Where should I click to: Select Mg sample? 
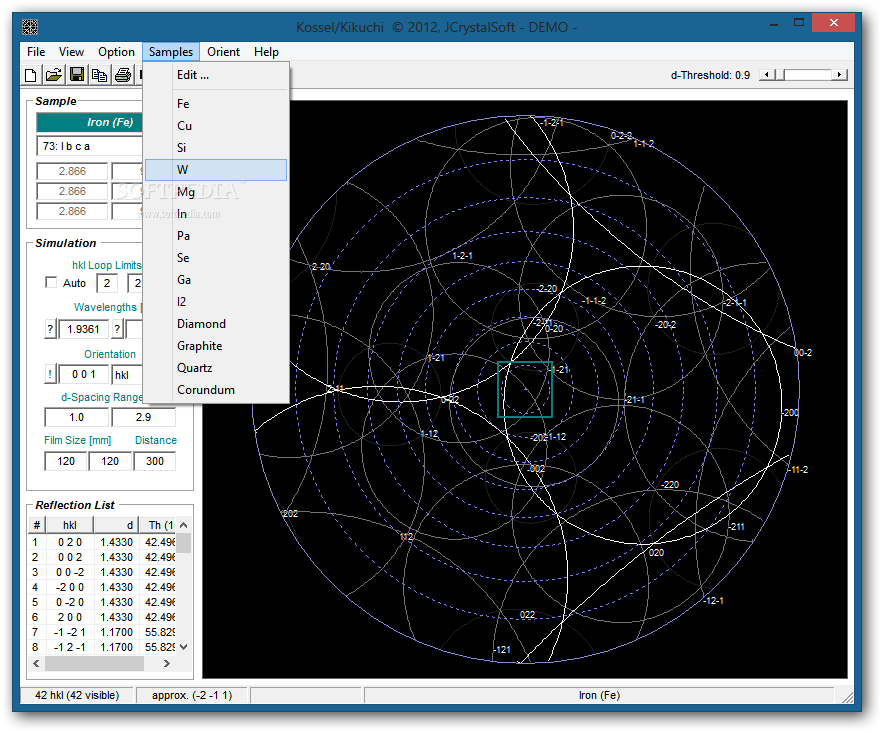[217, 192]
